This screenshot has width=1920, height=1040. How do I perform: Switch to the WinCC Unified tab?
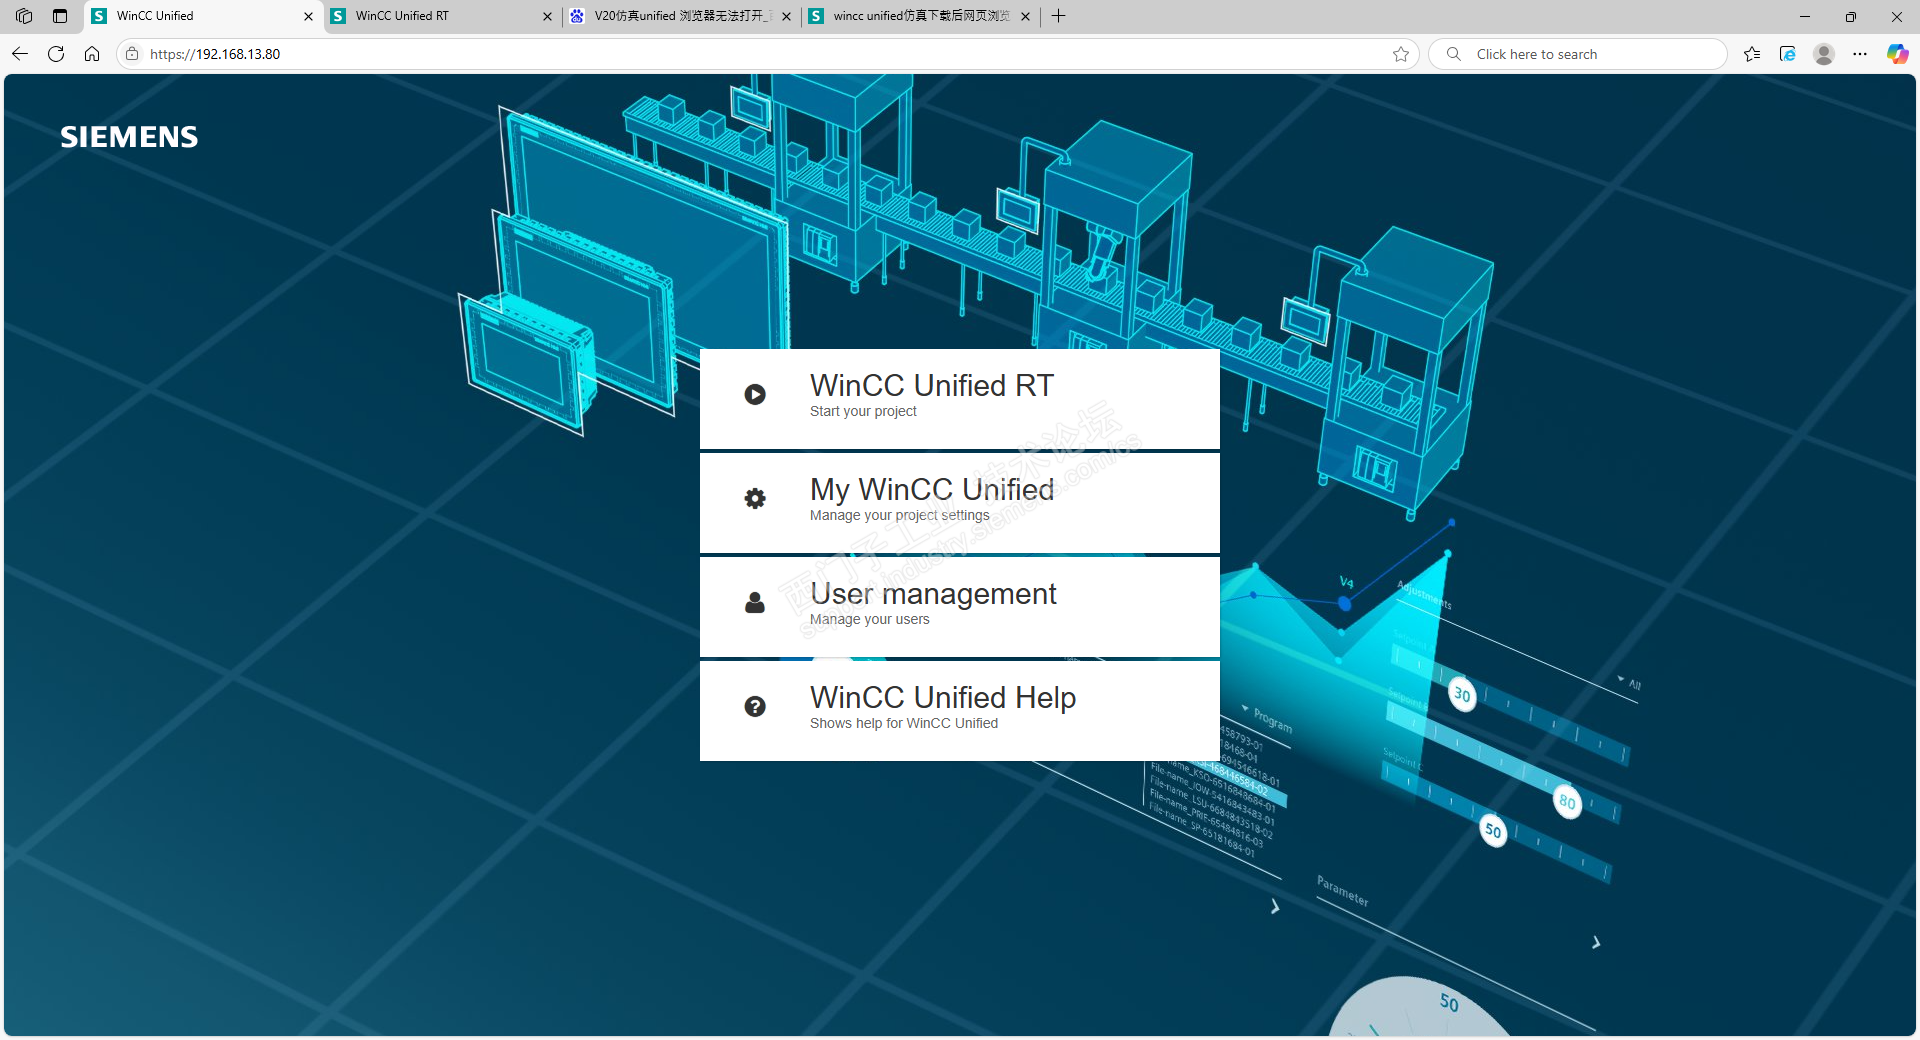pos(203,16)
